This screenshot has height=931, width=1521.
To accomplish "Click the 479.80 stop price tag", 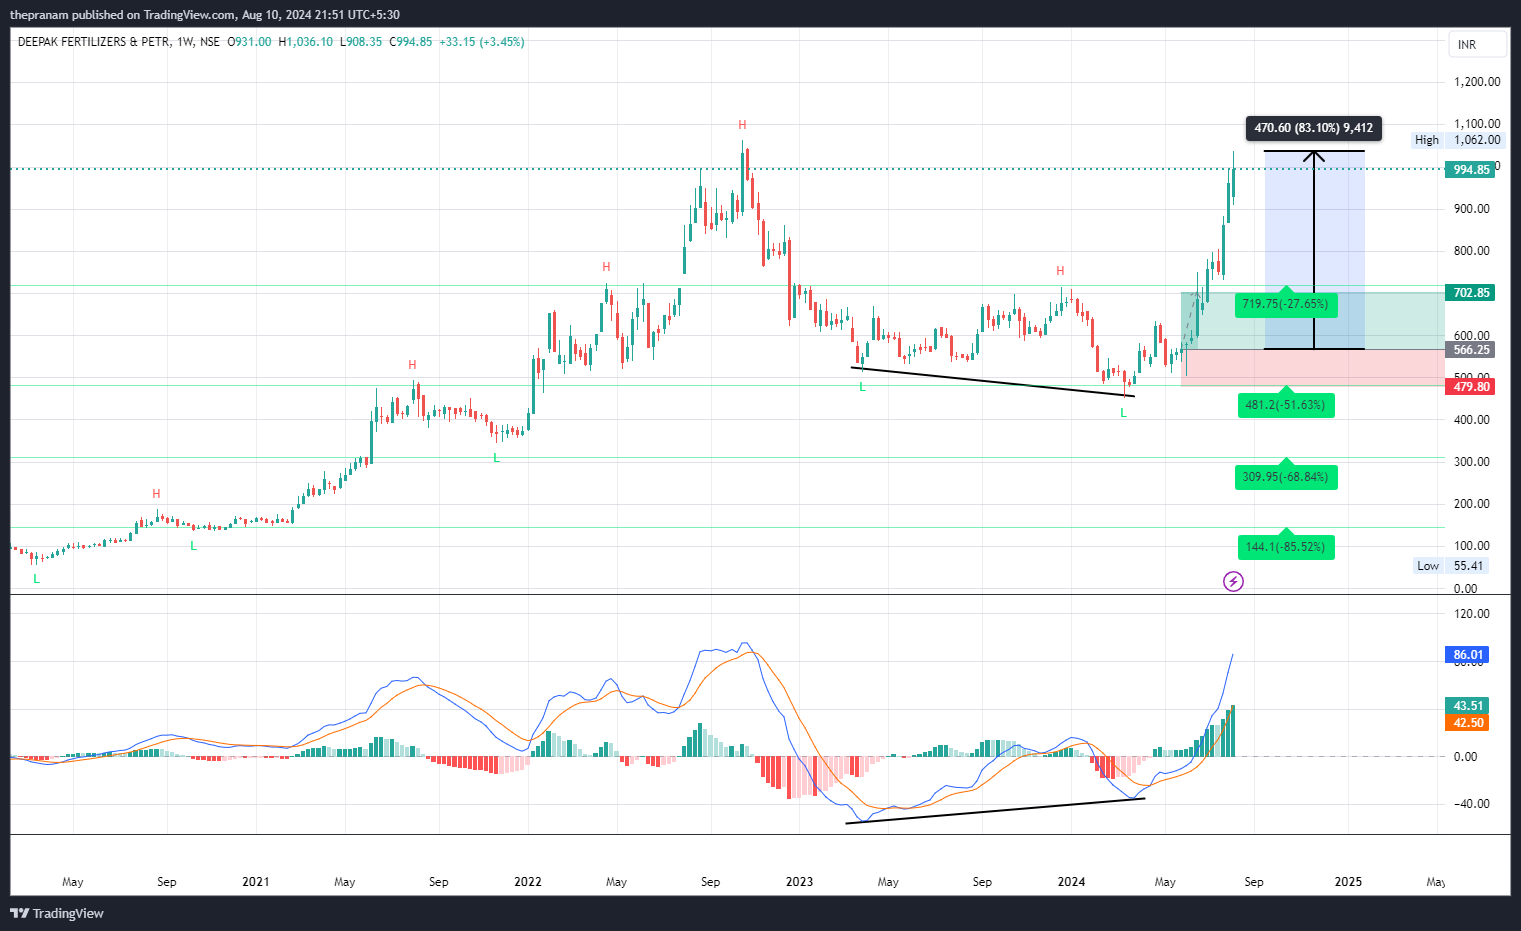I will tap(1471, 387).
